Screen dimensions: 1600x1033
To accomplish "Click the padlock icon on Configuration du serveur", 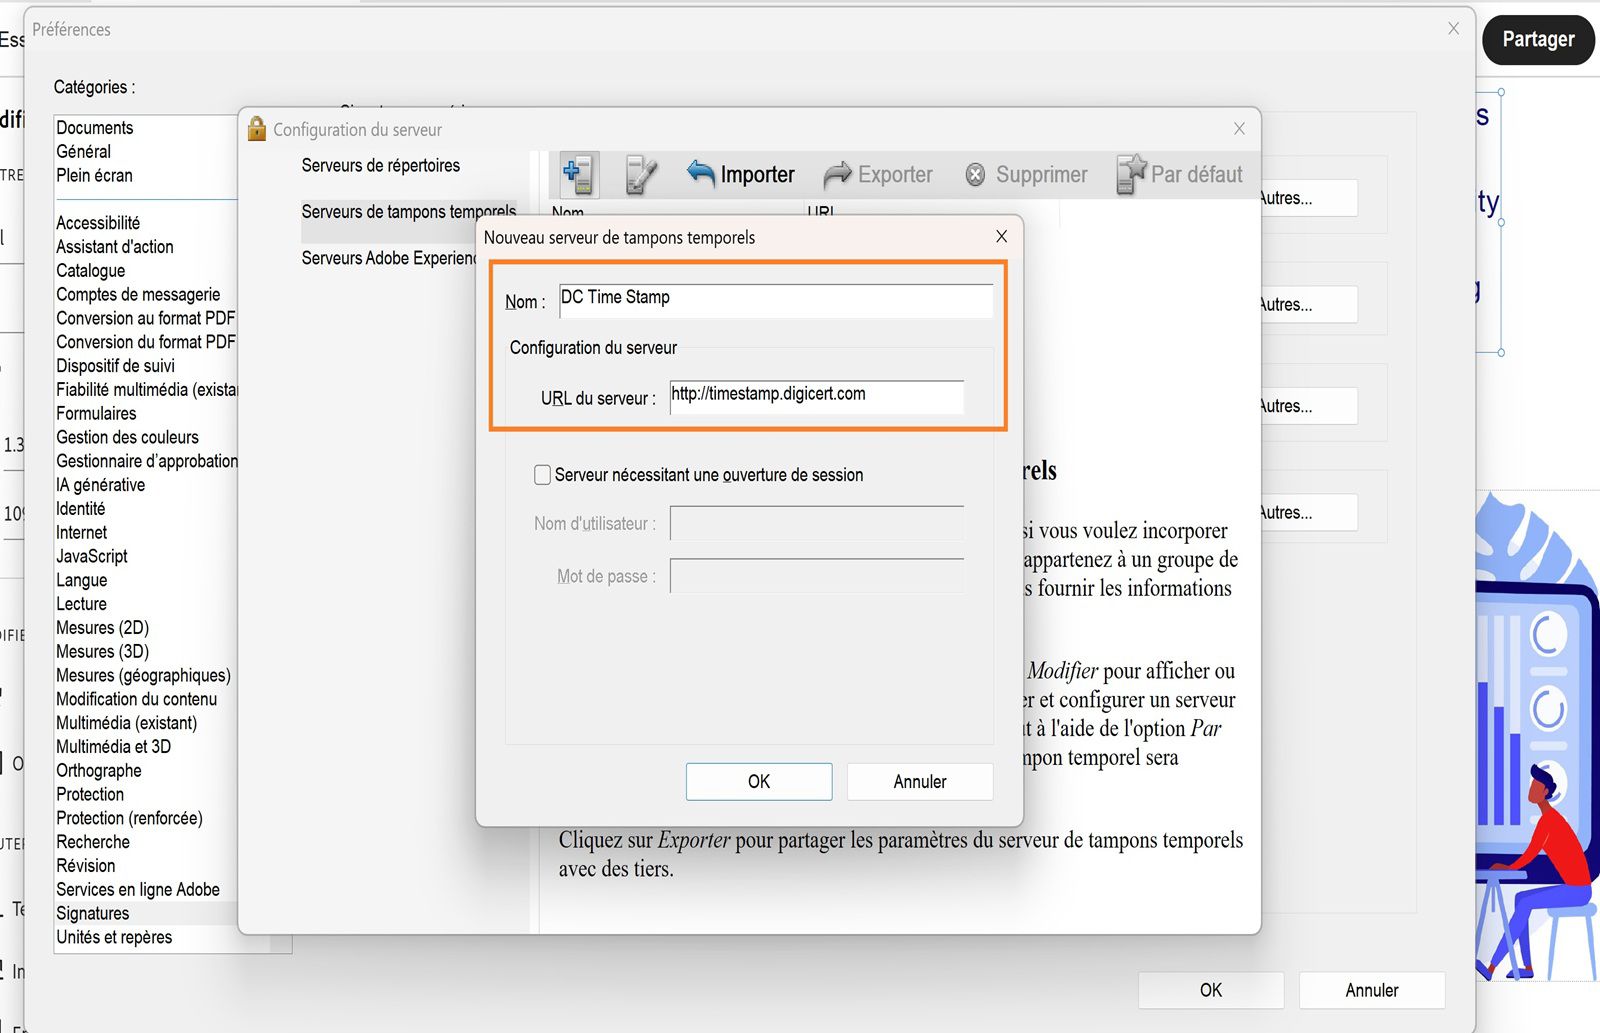I will click(257, 128).
